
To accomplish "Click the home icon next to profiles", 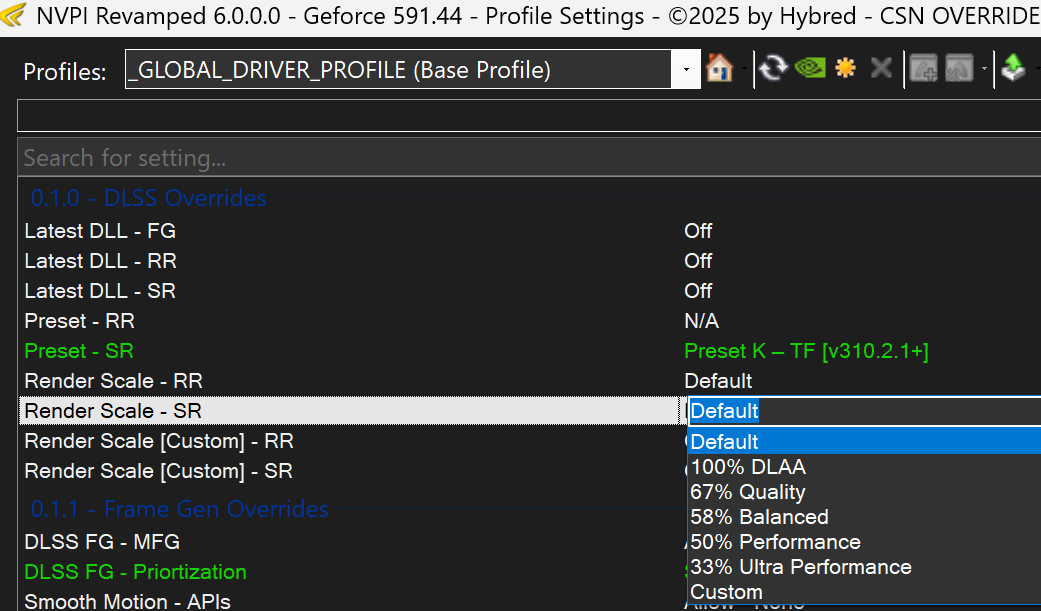I will coord(720,68).
